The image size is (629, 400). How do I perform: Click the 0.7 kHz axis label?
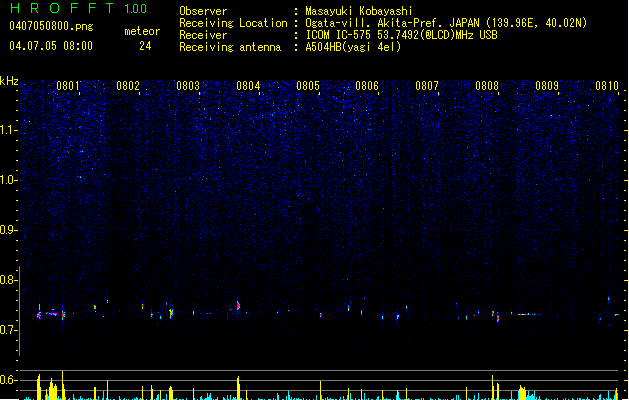(9, 330)
